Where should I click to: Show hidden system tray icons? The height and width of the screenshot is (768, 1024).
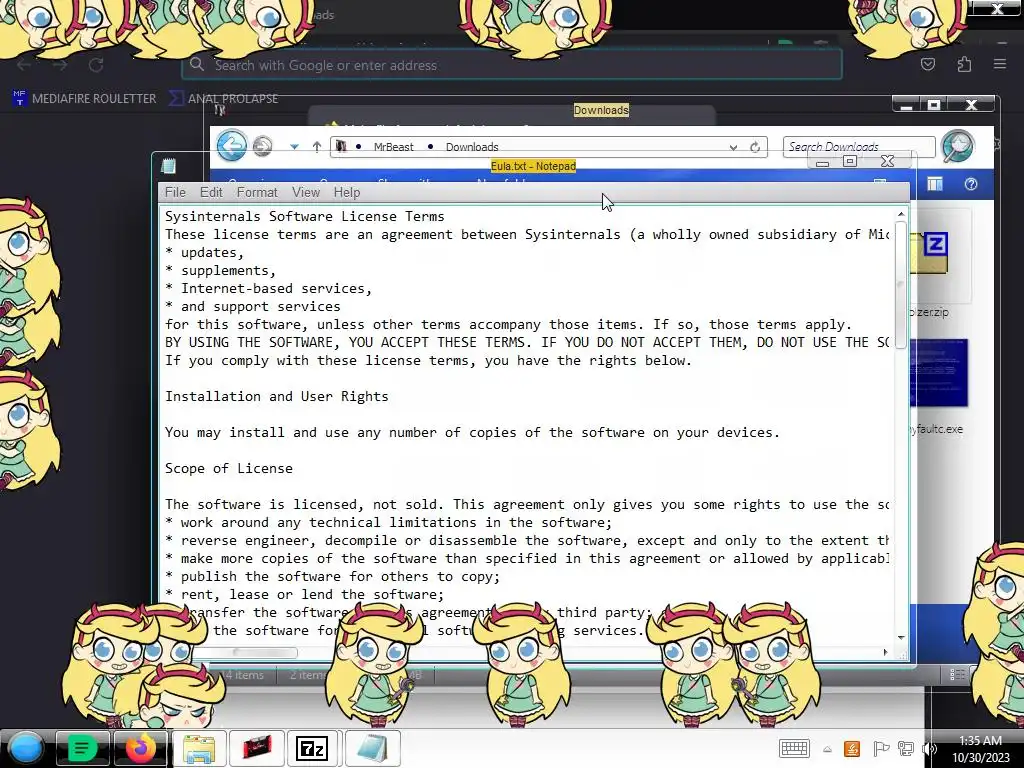[x=827, y=749]
